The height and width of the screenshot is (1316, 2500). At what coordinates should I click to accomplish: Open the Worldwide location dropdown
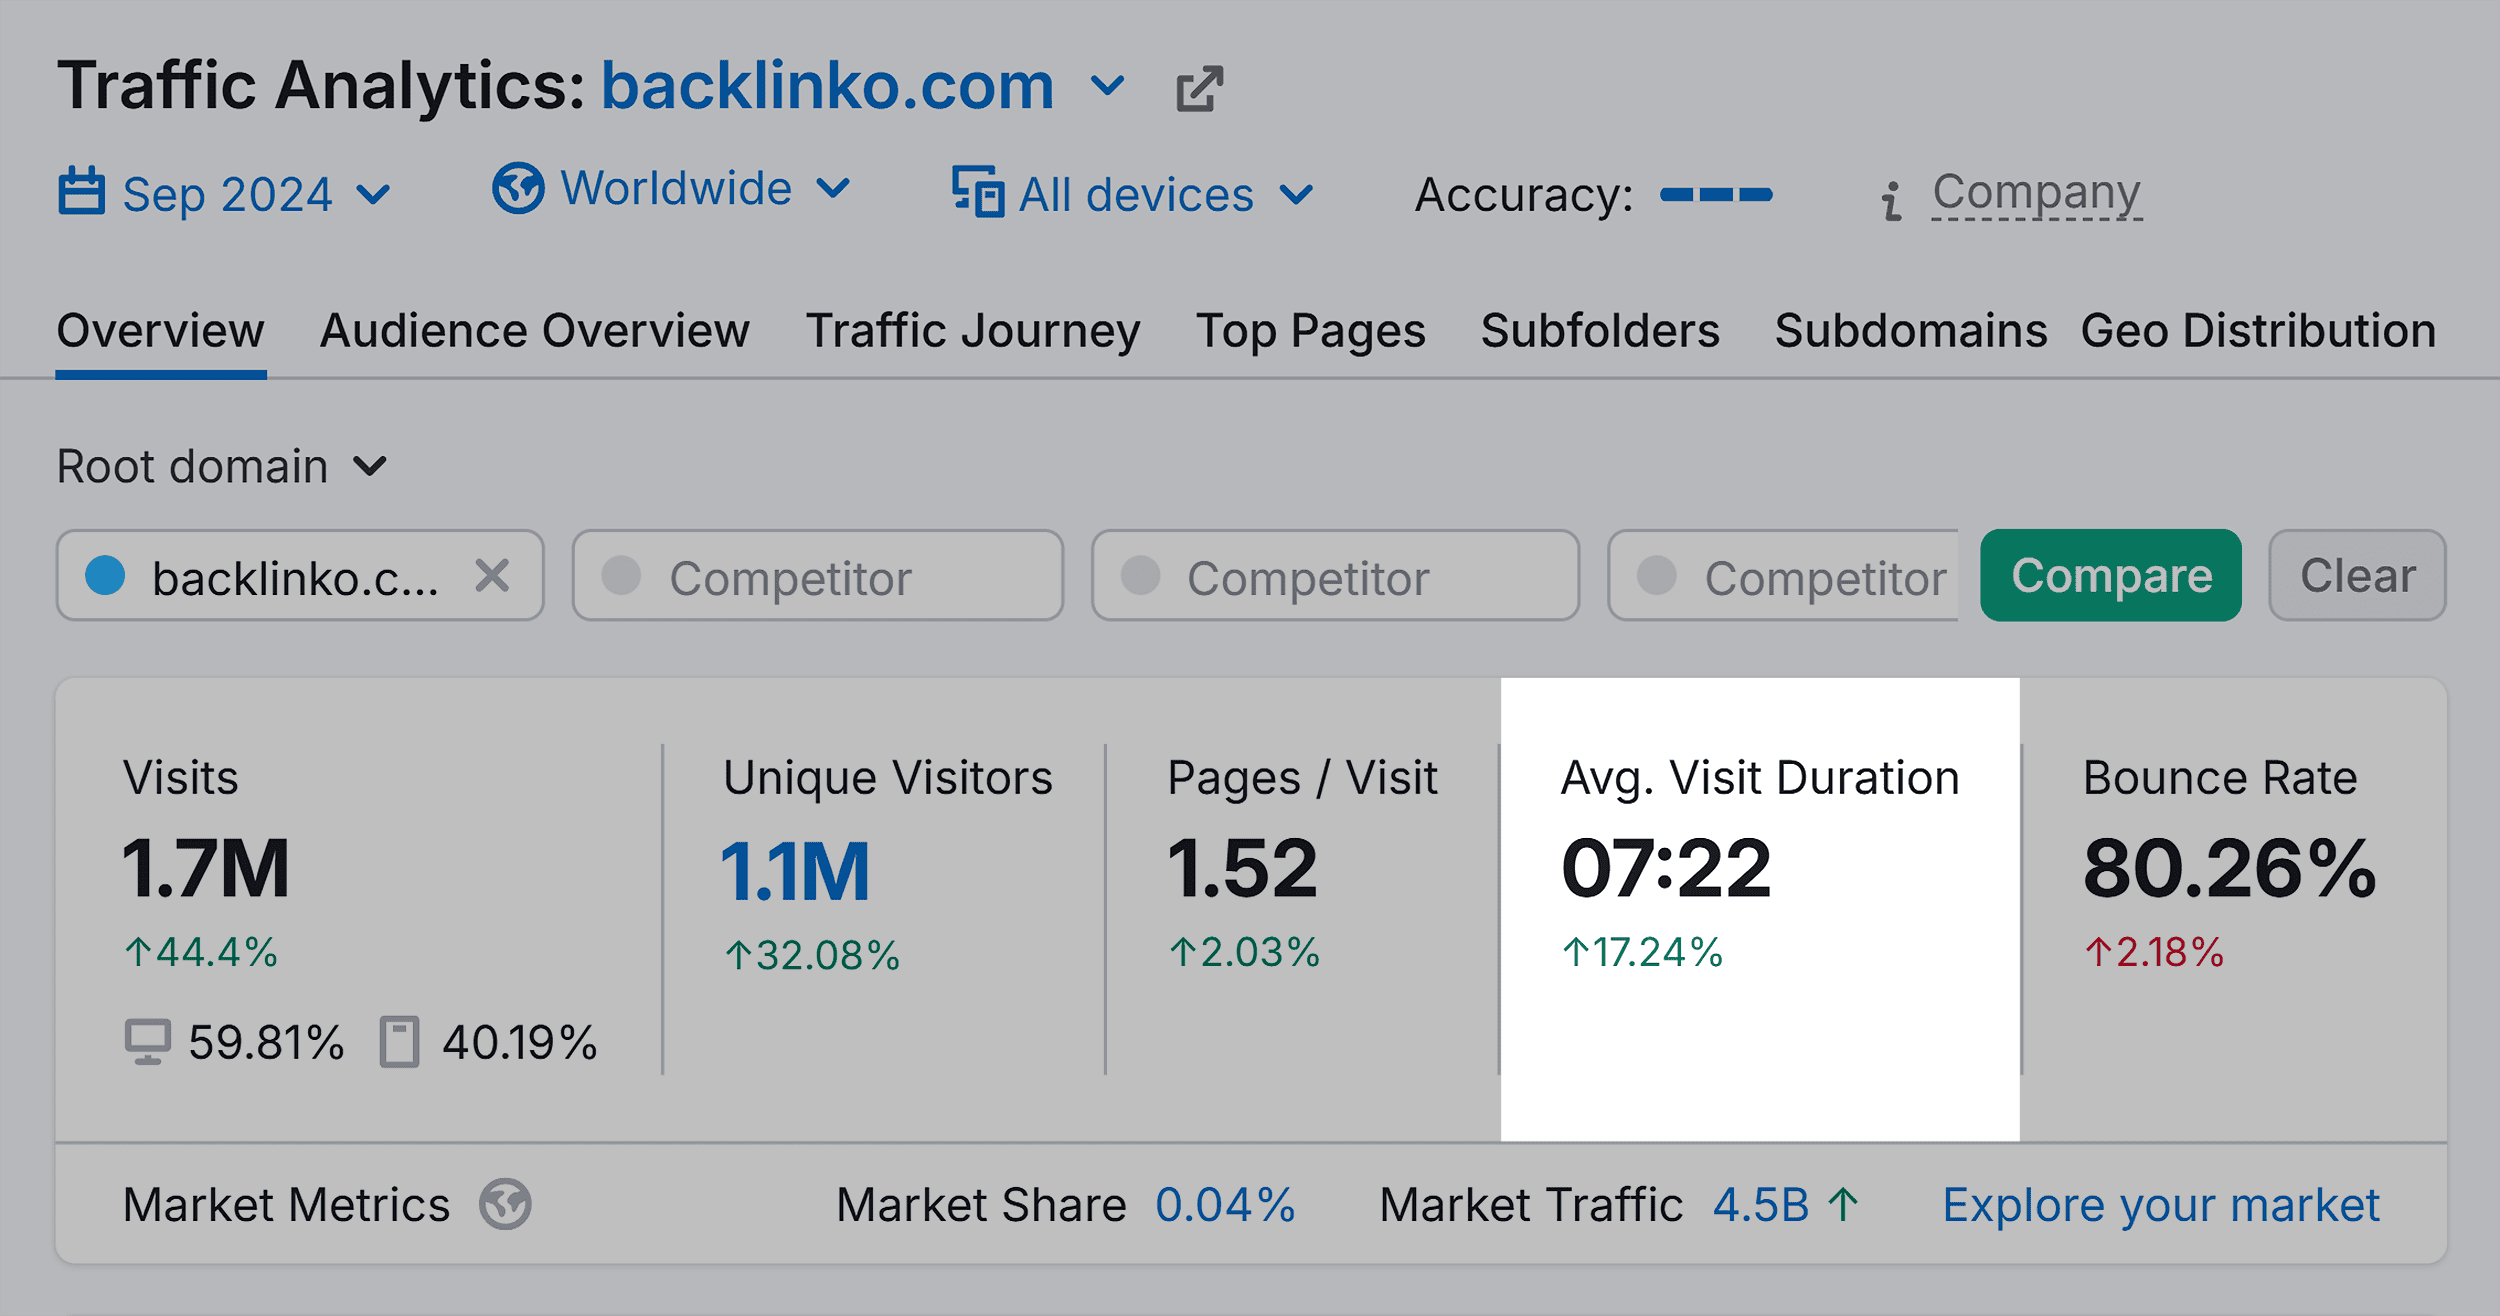pos(672,188)
